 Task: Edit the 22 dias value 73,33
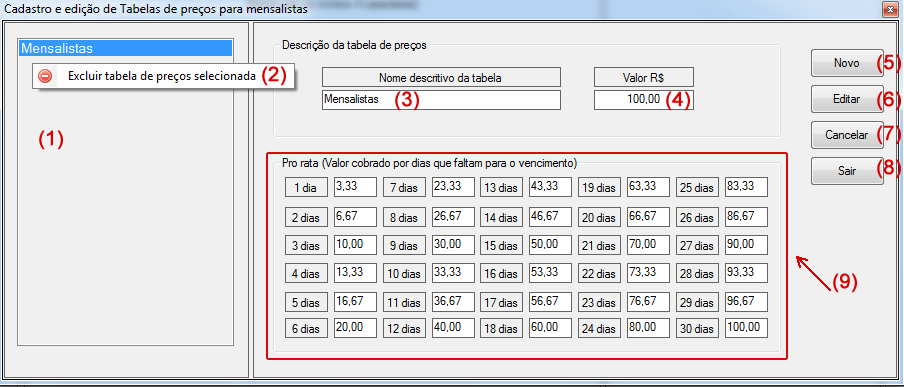[649, 273]
